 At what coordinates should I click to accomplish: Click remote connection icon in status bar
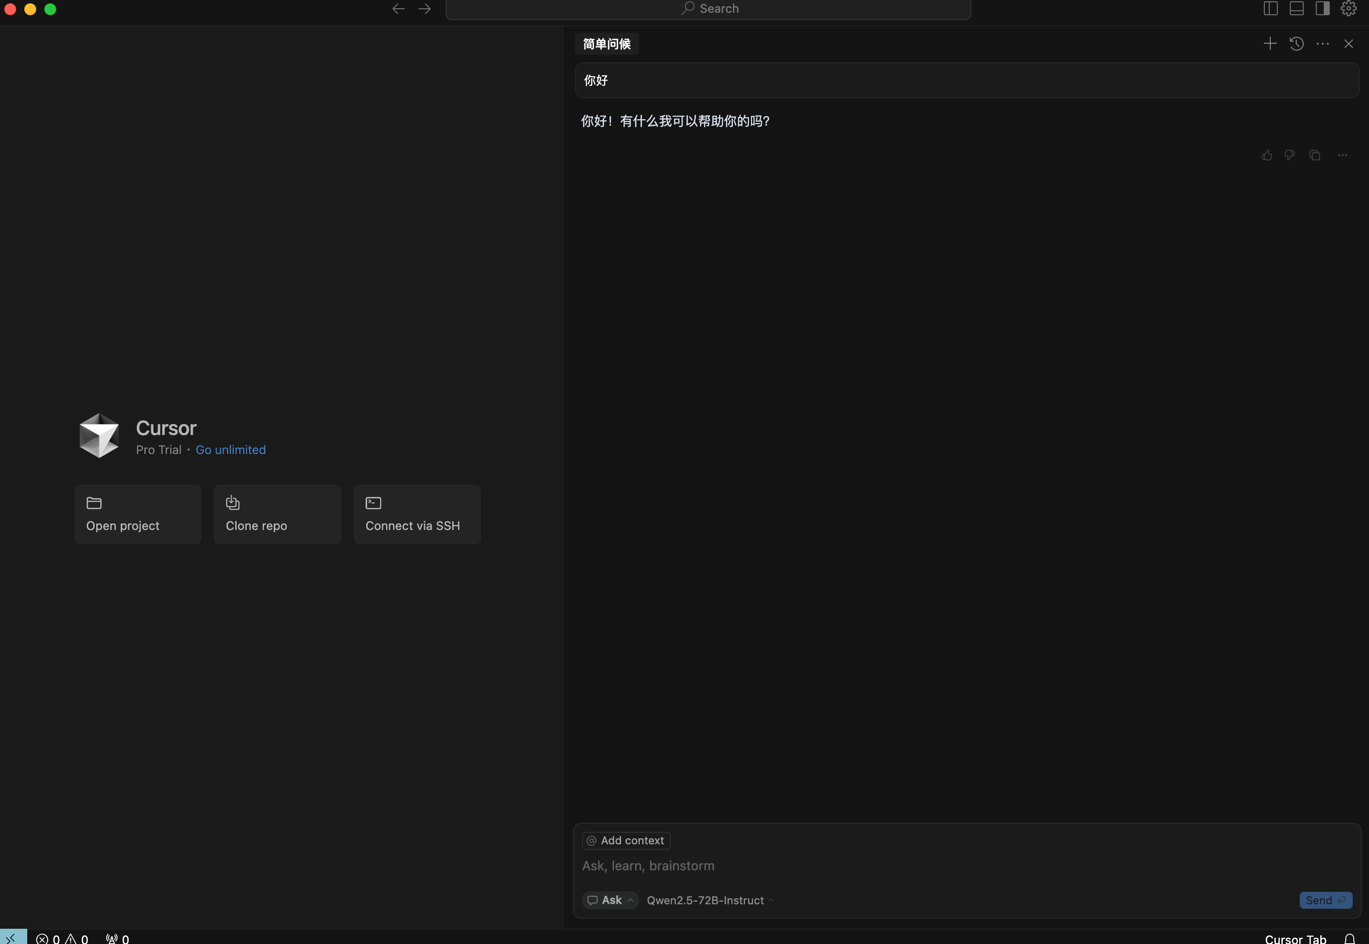(13, 938)
